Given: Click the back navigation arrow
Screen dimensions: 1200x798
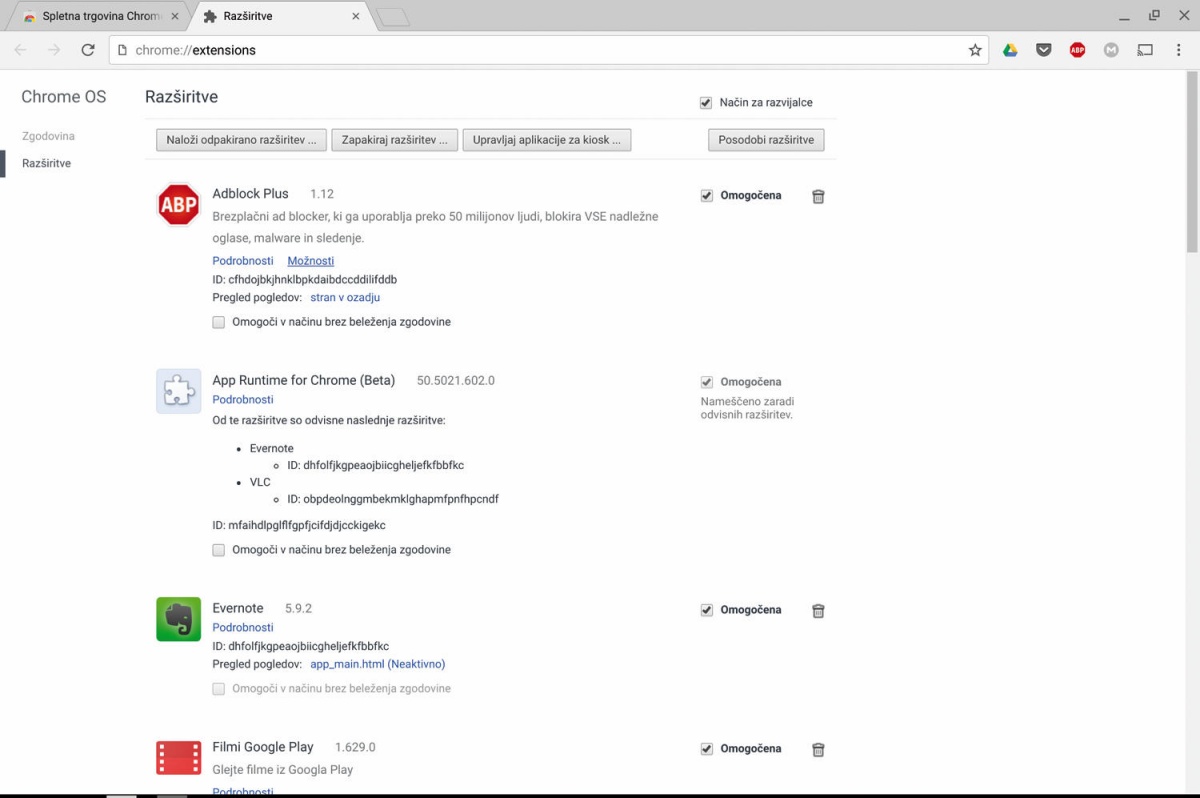Looking at the screenshot, I should (21, 50).
